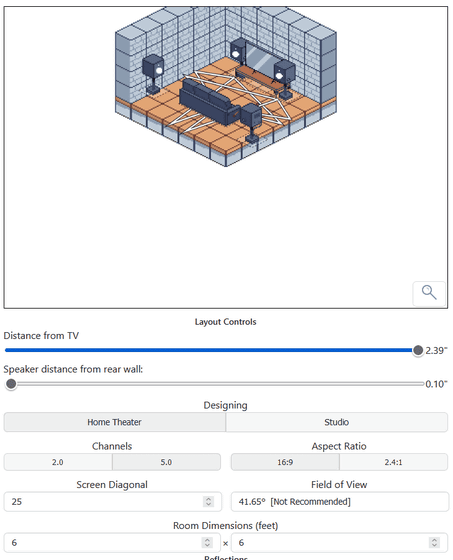The width and height of the screenshot is (453, 560).
Task: Click the TV screen in the diagram
Action: pos(262,59)
